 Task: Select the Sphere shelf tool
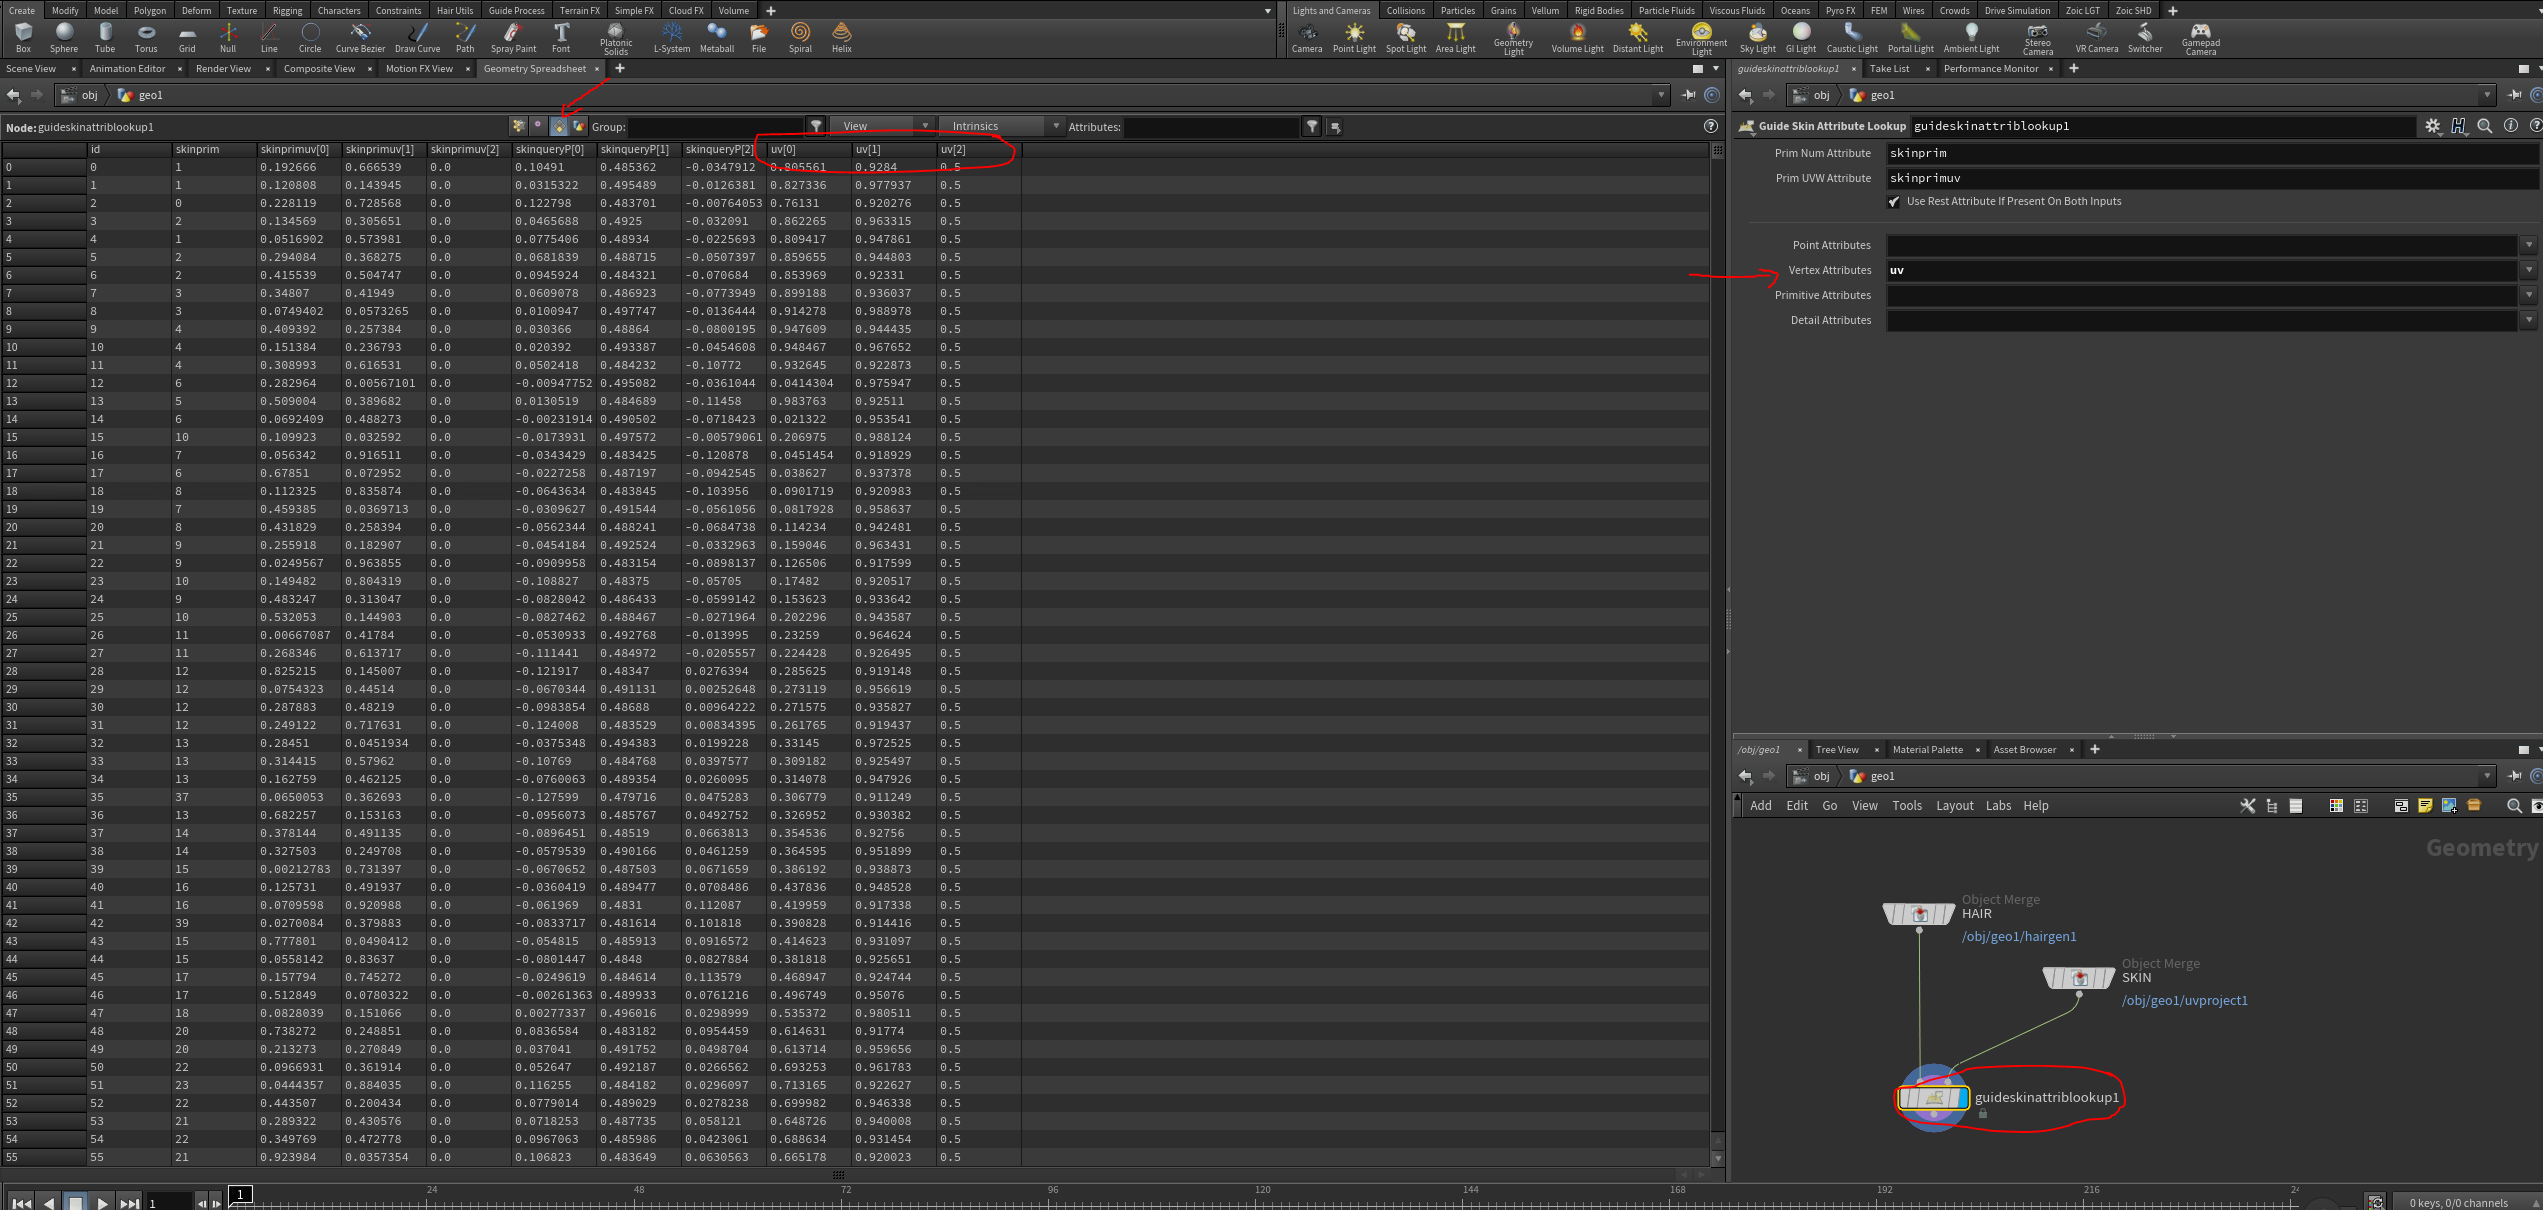[64, 38]
